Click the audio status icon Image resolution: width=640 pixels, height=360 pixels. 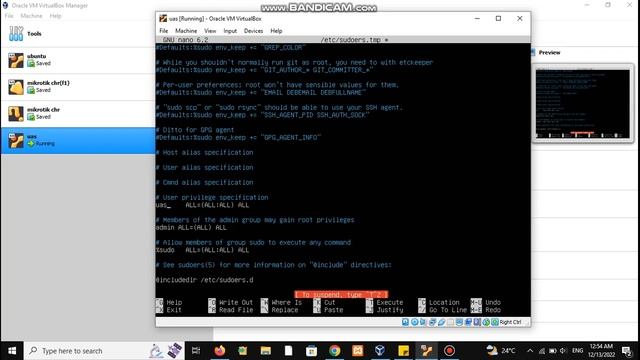click(x=423, y=322)
